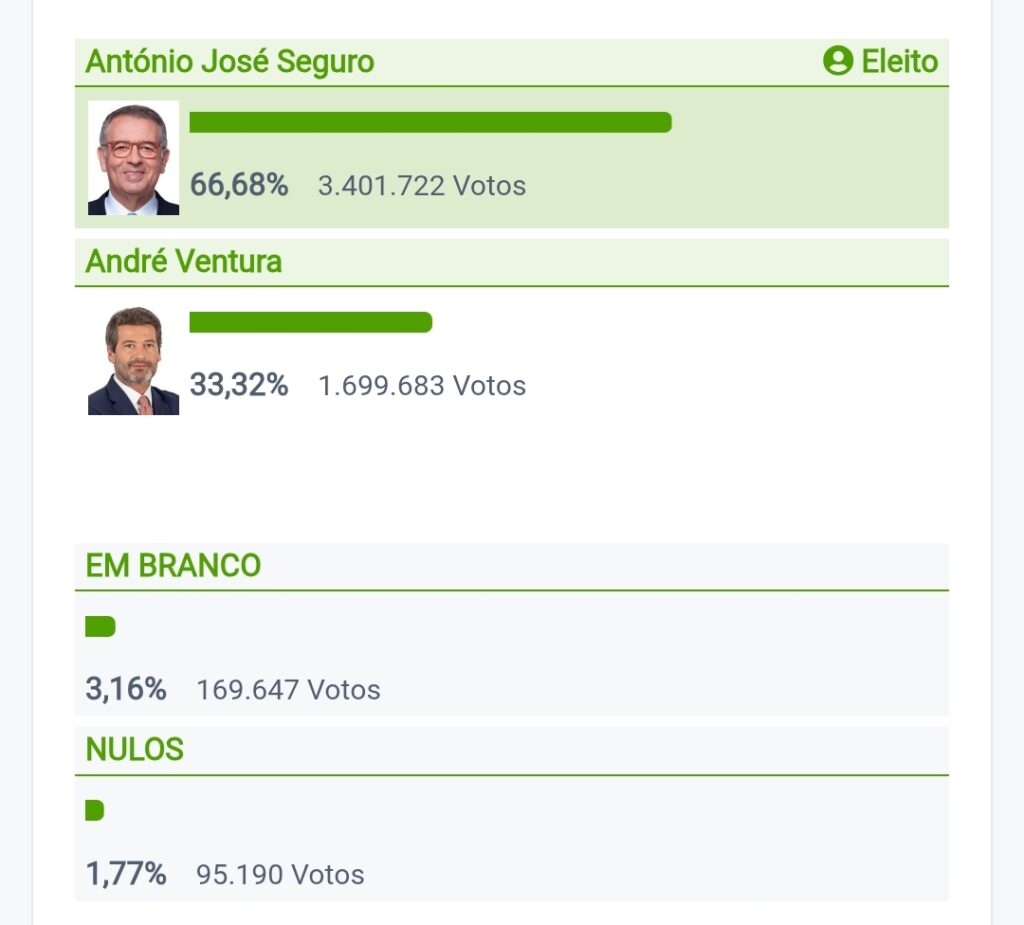Screen dimensions: 1024x925
Task: Select the António José Seguro name header
Action: [230, 62]
